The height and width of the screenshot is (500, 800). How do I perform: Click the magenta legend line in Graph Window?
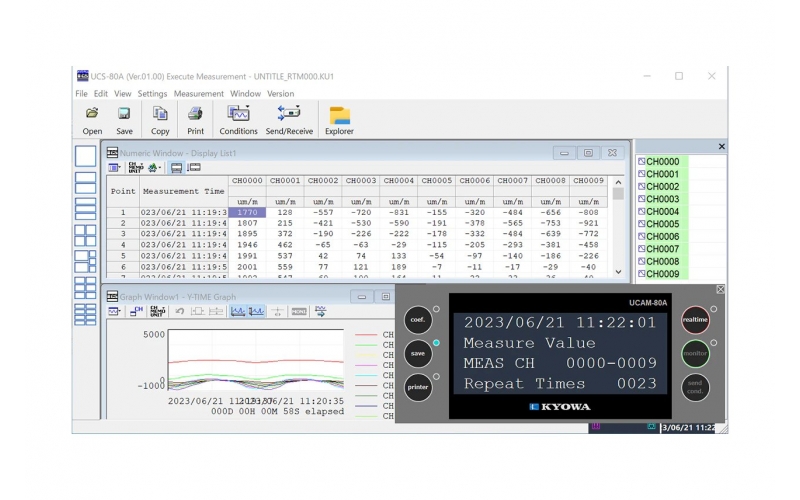click(x=366, y=365)
